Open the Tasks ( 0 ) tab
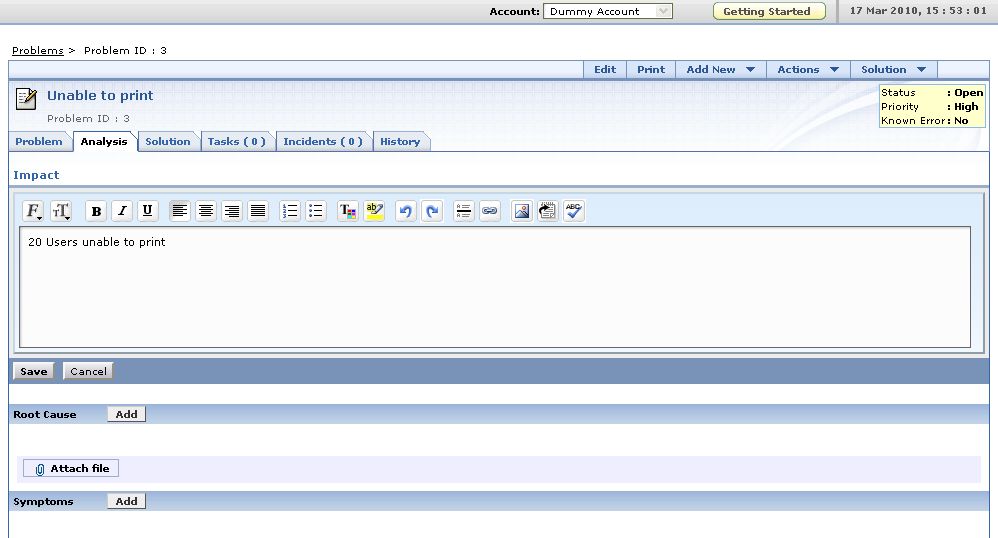Image resolution: width=998 pixels, height=538 pixels. point(237,141)
